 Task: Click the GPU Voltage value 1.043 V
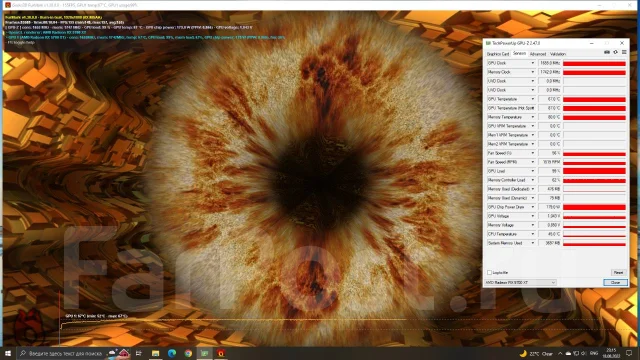550,216
